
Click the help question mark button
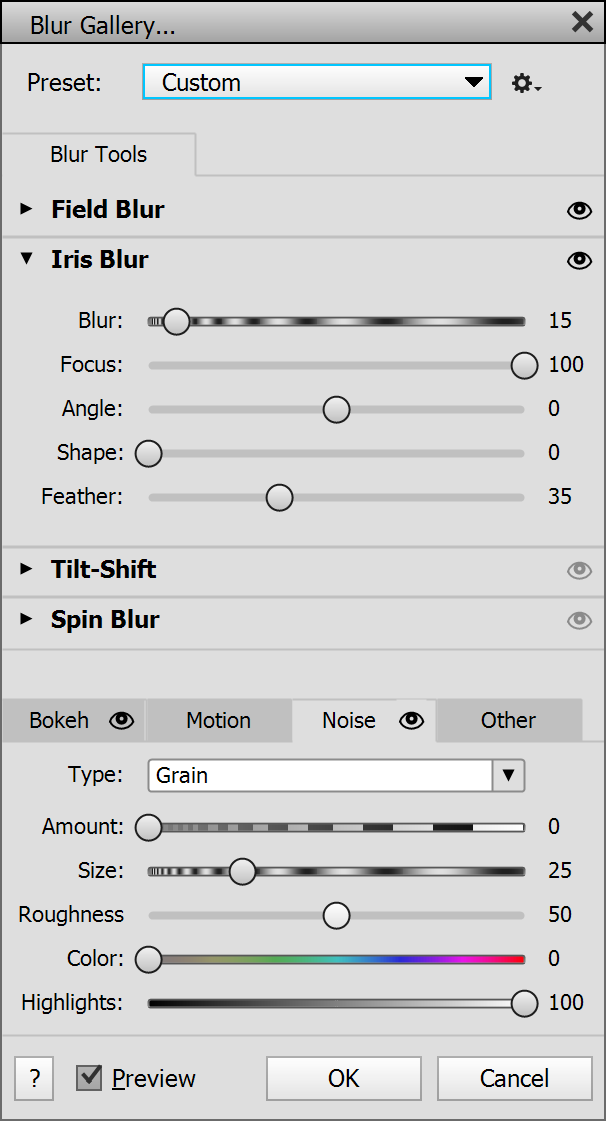tap(35, 1079)
